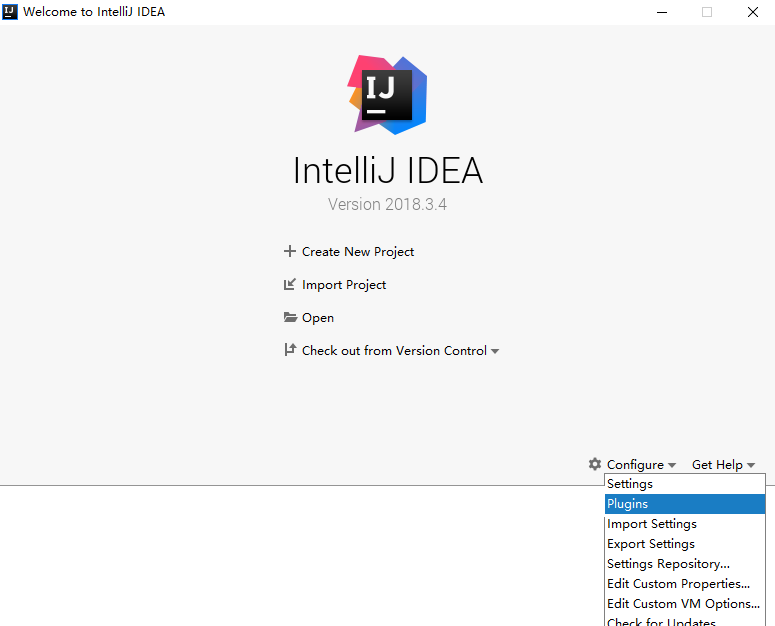Select the Open project link

pos(318,318)
